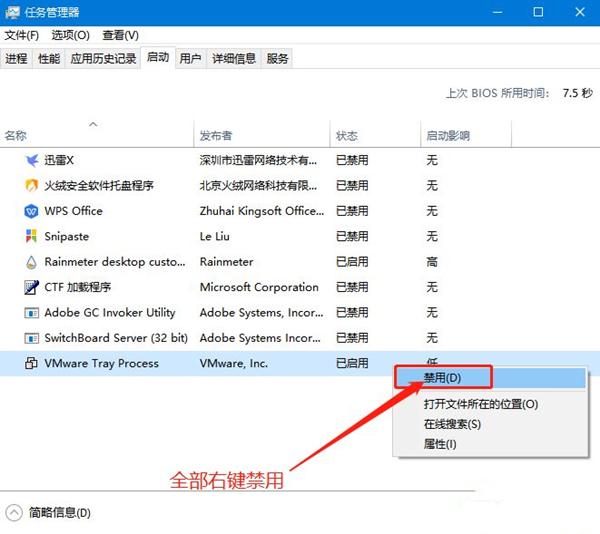This screenshot has height=534, width=600.
Task: Collapse to 简略信息 using the arrow icon
Action: click(14, 513)
